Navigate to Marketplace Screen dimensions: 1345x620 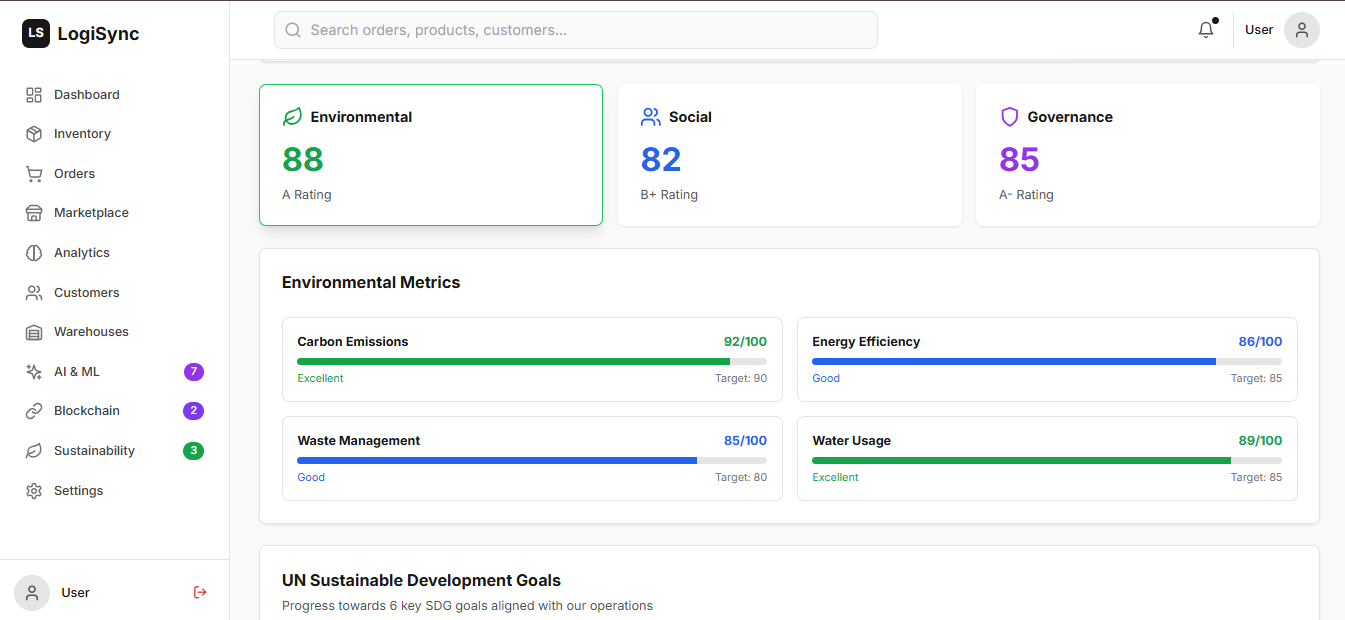click(115, 213)
